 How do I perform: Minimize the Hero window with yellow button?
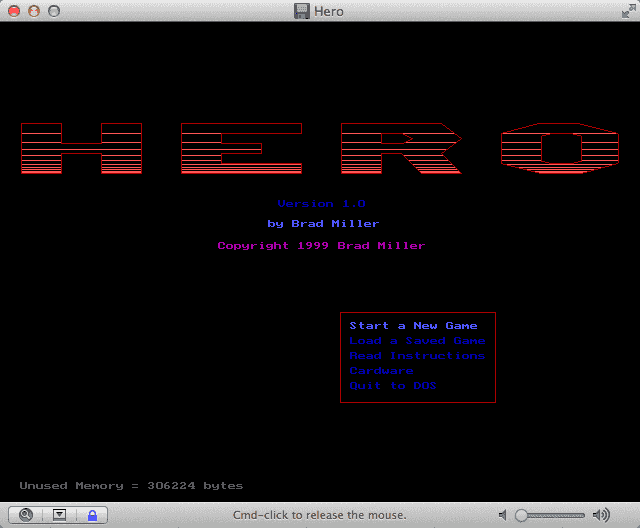click(34, 11)
